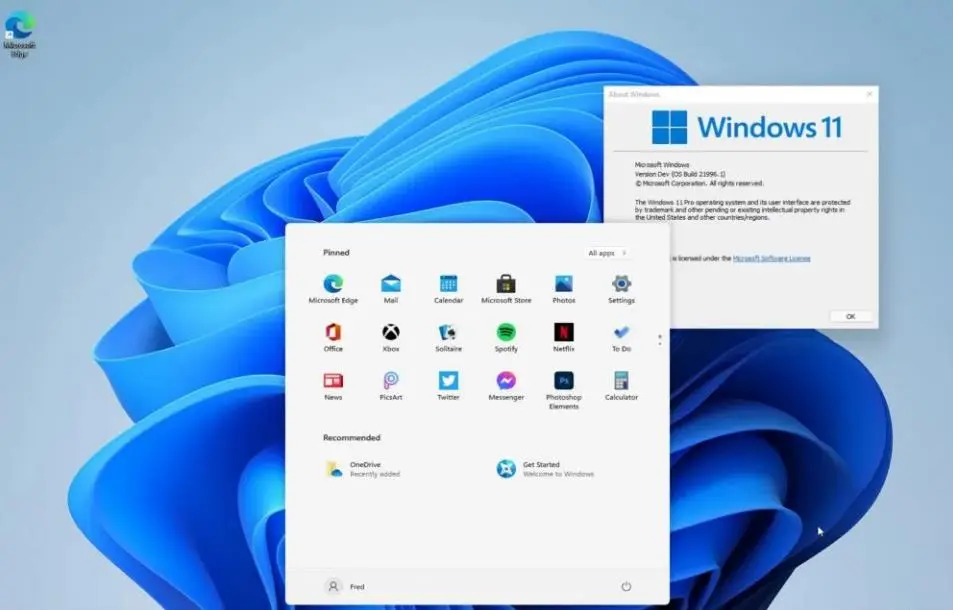Image resolution: width=953 pixels, height=610 pixels.
Task: Launch the Photos app
Action: [x=563, y=289]
